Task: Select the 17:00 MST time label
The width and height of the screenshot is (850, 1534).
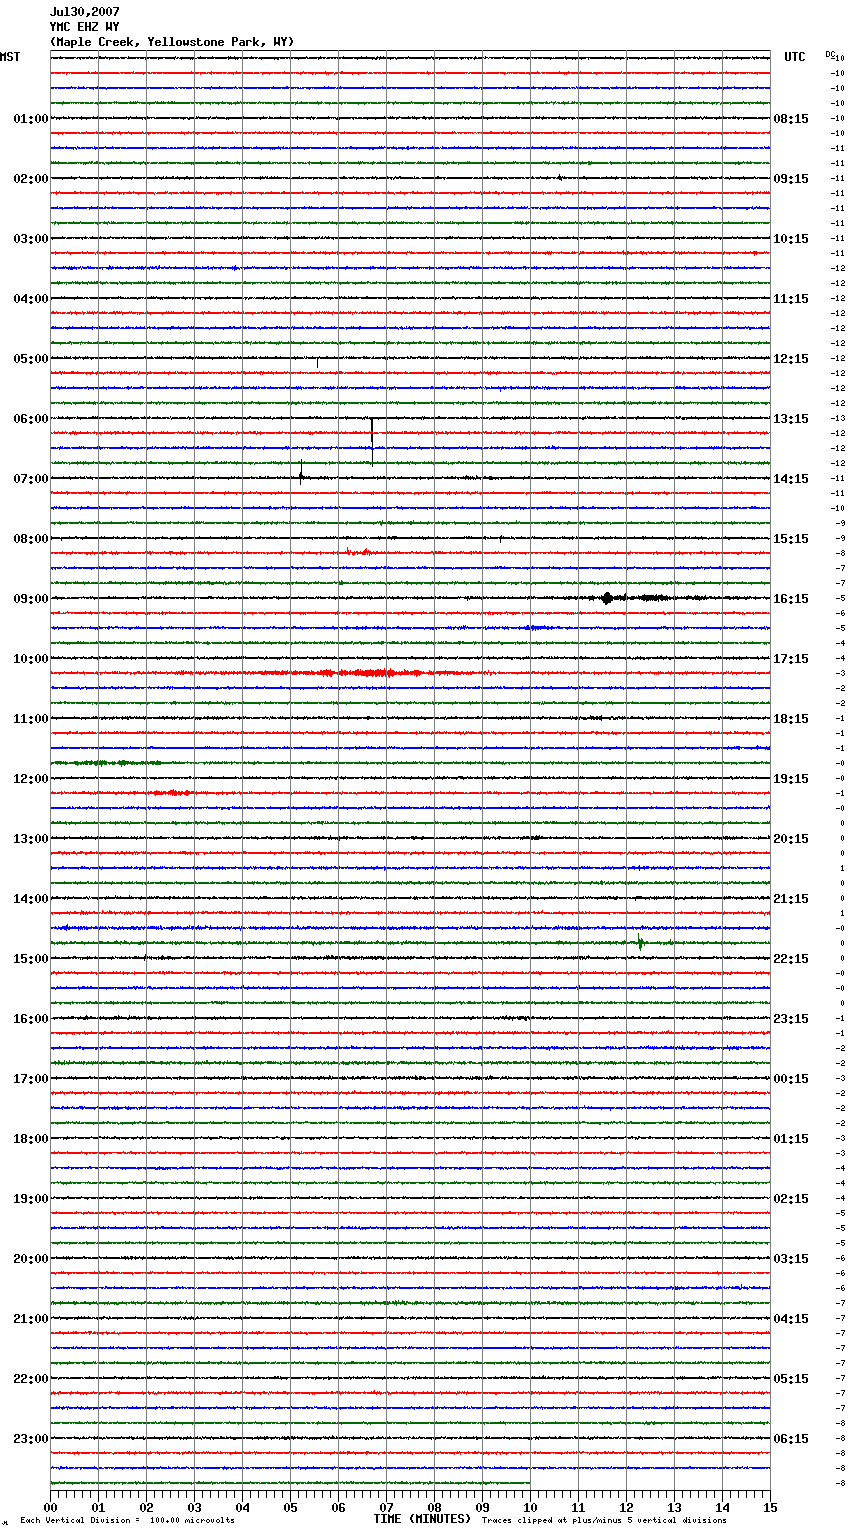Action: pos(30,1079)
